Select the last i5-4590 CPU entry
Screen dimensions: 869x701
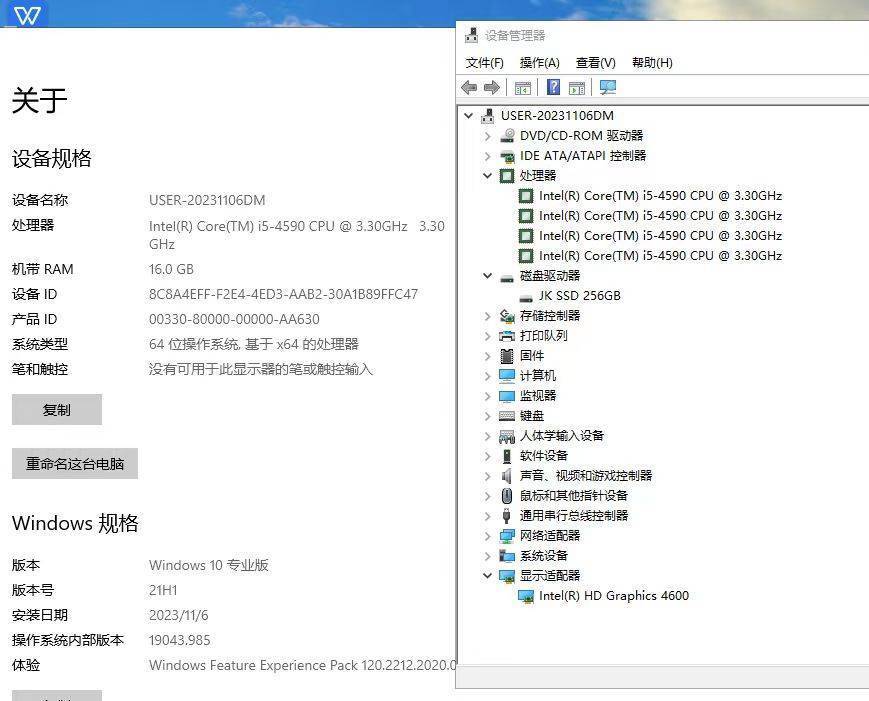pyautogui.click(x=661, y=255)
